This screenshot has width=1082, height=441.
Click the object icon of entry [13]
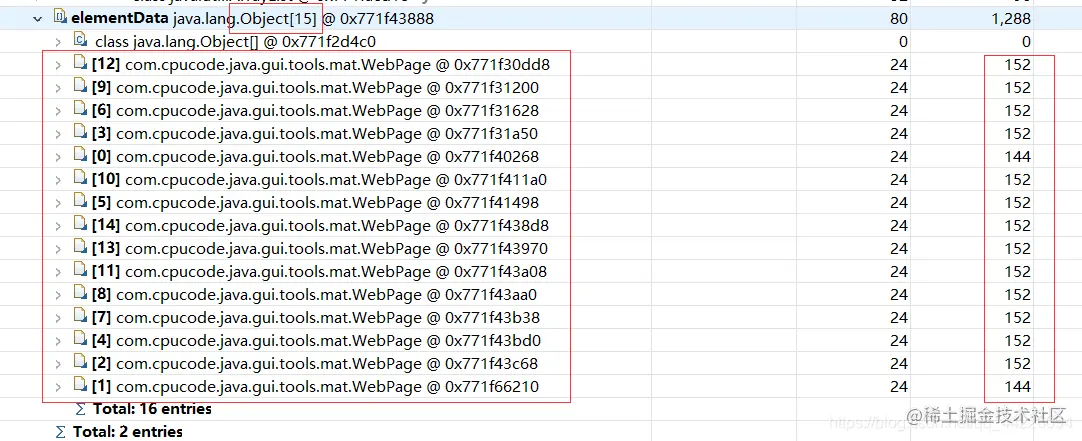coord(81,248)
